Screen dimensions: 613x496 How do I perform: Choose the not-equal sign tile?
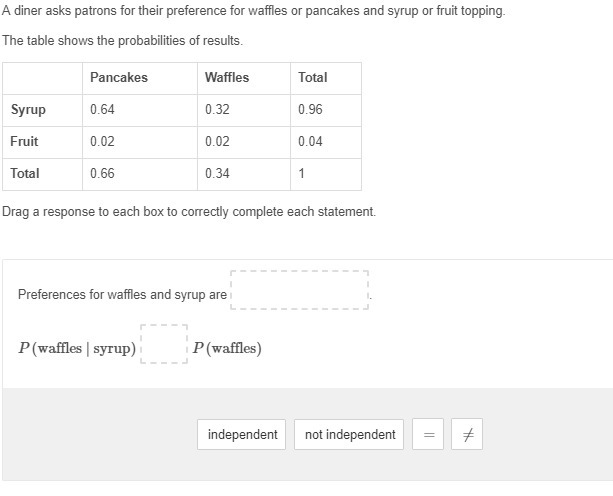click(x=467, y=435)
